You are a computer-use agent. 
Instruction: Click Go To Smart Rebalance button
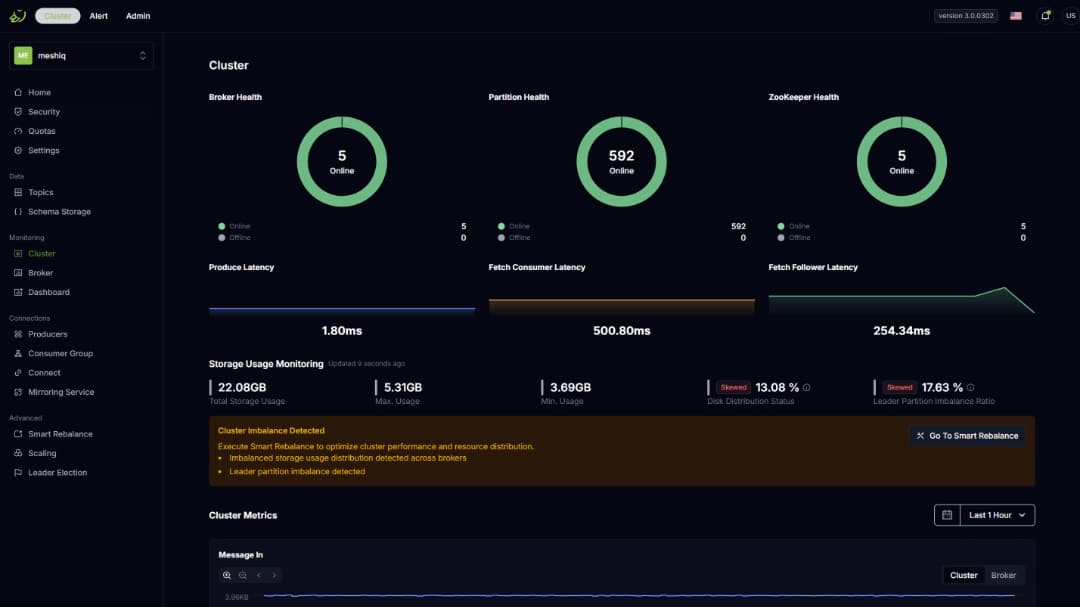click(966, 435)
